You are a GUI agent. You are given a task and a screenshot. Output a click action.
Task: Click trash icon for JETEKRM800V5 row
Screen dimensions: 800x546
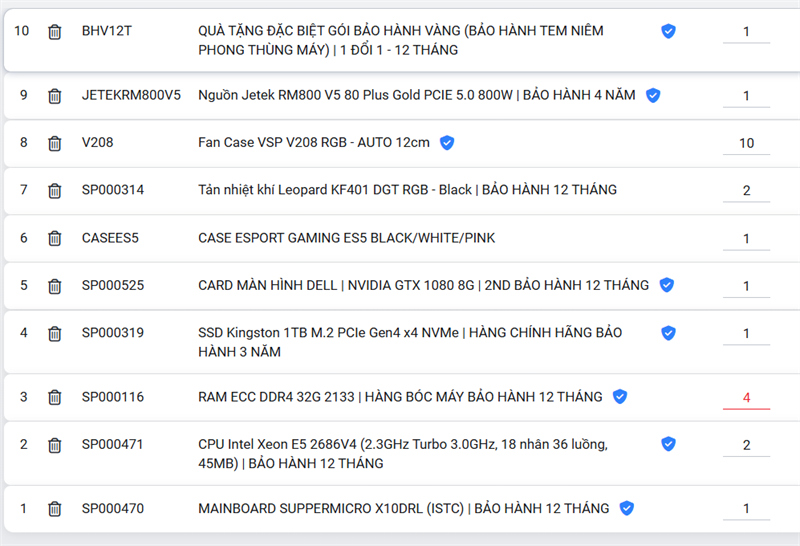(x=55, y=96)
